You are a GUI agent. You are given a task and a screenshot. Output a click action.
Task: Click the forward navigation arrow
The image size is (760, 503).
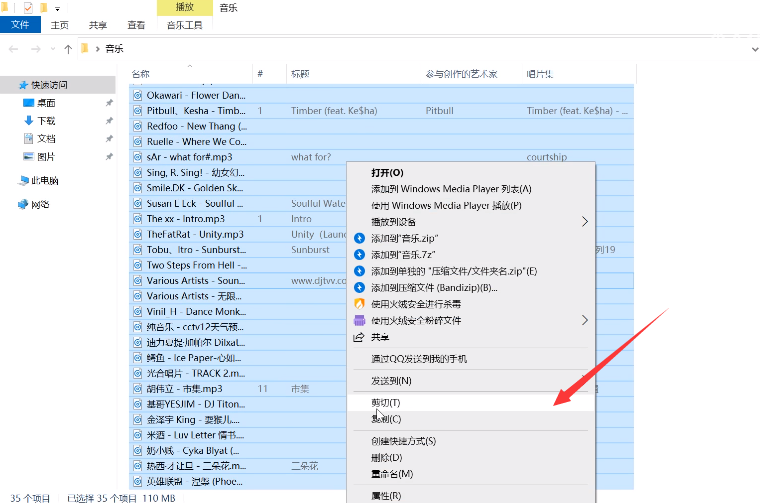[x=36, y=49]
